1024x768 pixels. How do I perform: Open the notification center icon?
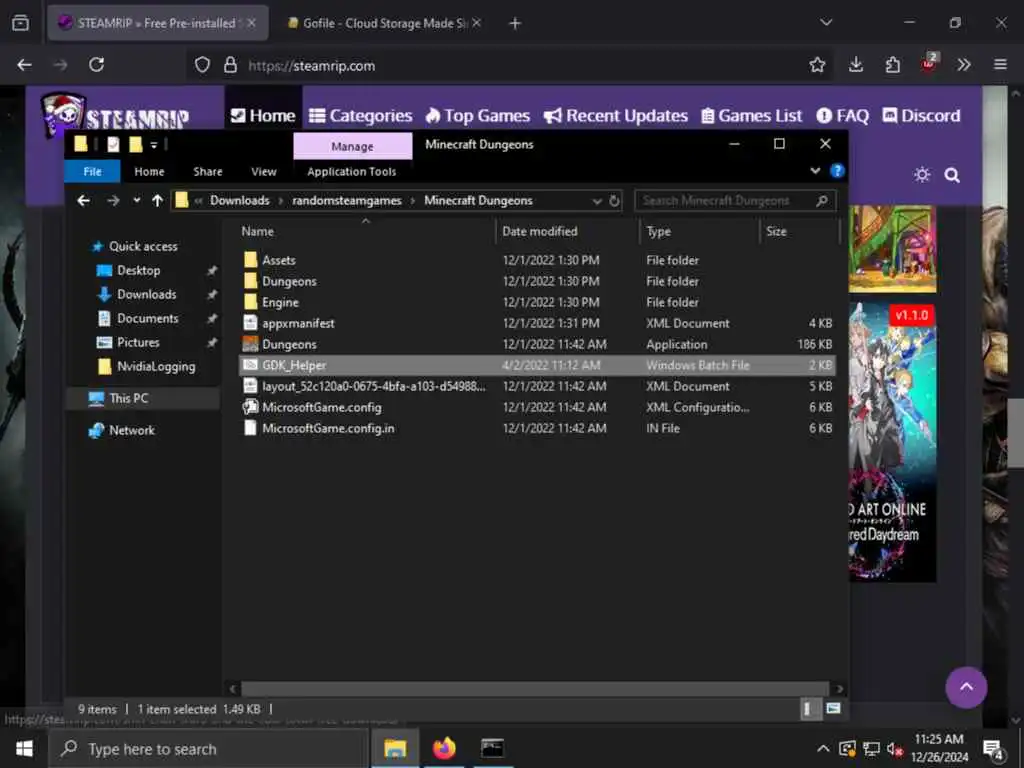tap(993, 750)
